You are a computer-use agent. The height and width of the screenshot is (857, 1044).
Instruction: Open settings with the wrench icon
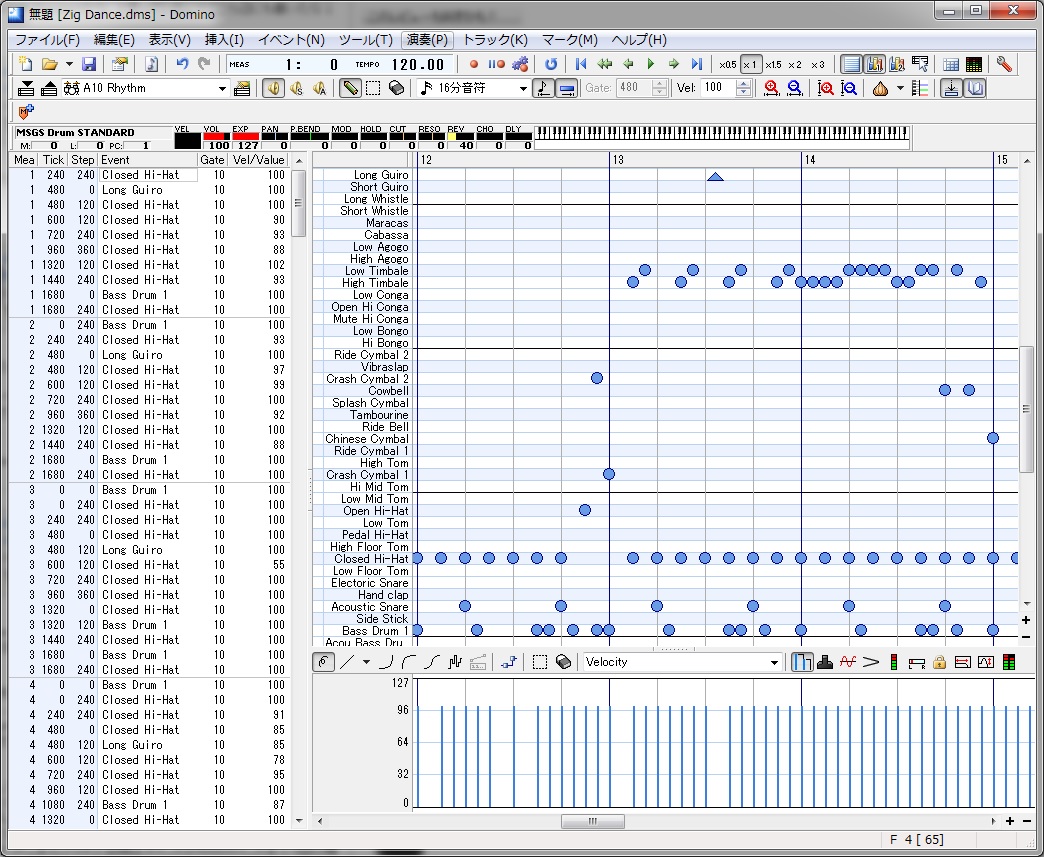pyautogui.click(x=1004, y=64)
